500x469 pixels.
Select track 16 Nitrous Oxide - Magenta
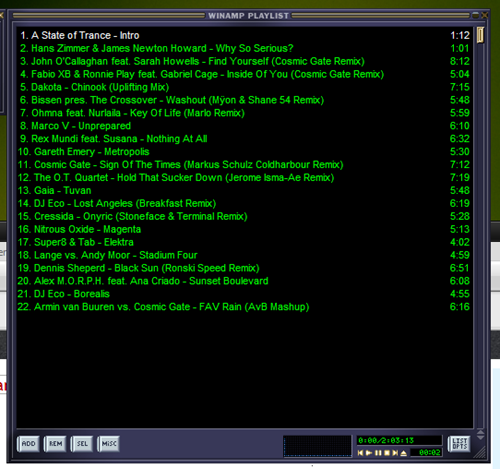[245, 229]
